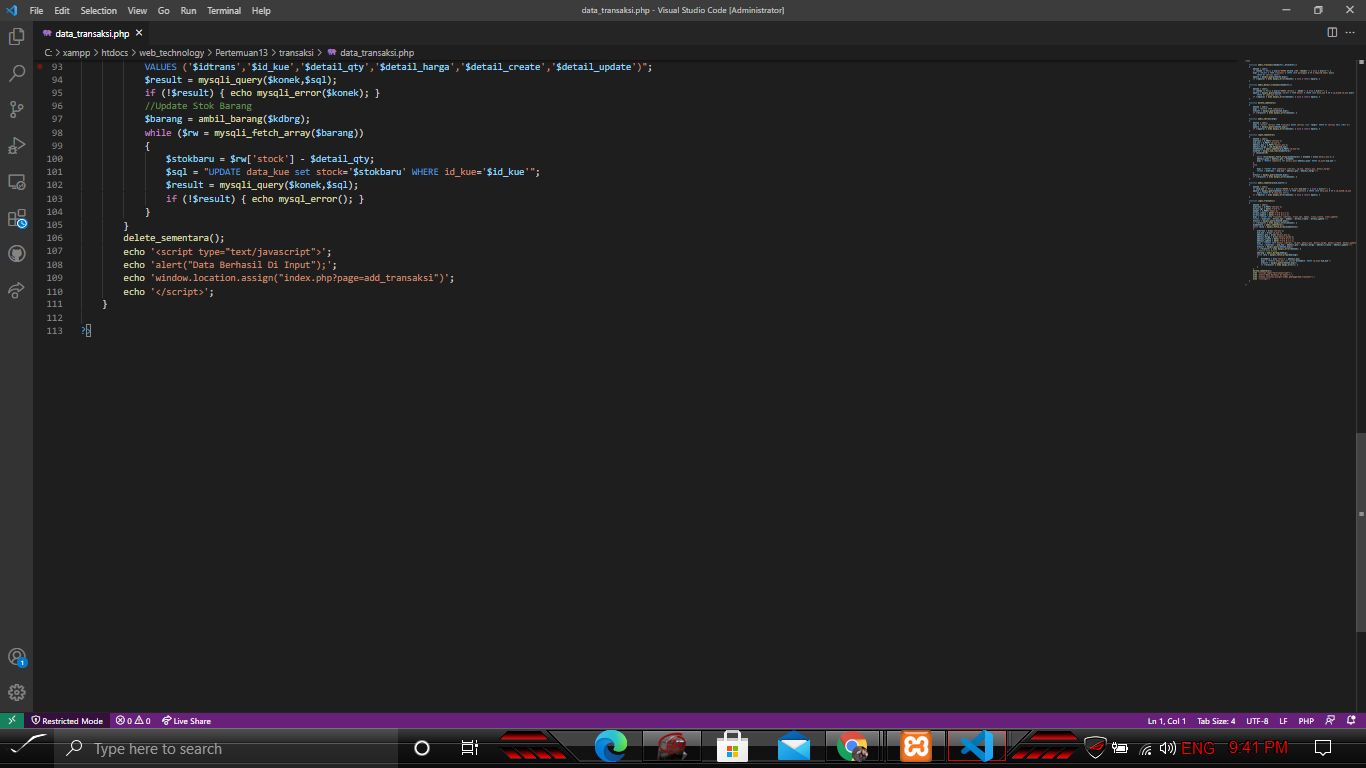
Task: Open Task View on taskbar
Action: click(469, 748)
